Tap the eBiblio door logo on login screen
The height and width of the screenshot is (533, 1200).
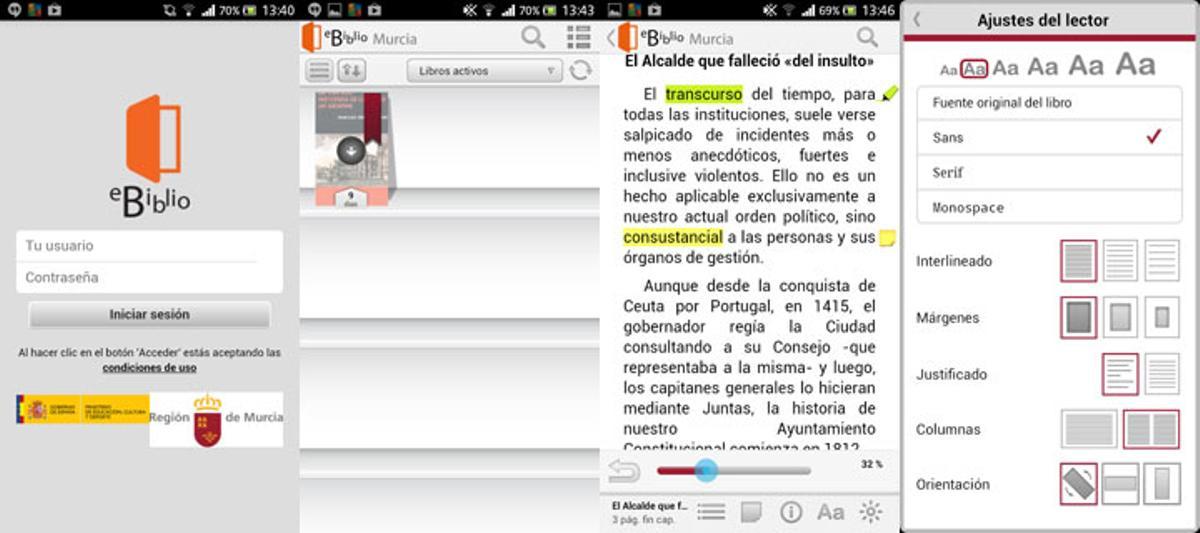click(153, 139)
